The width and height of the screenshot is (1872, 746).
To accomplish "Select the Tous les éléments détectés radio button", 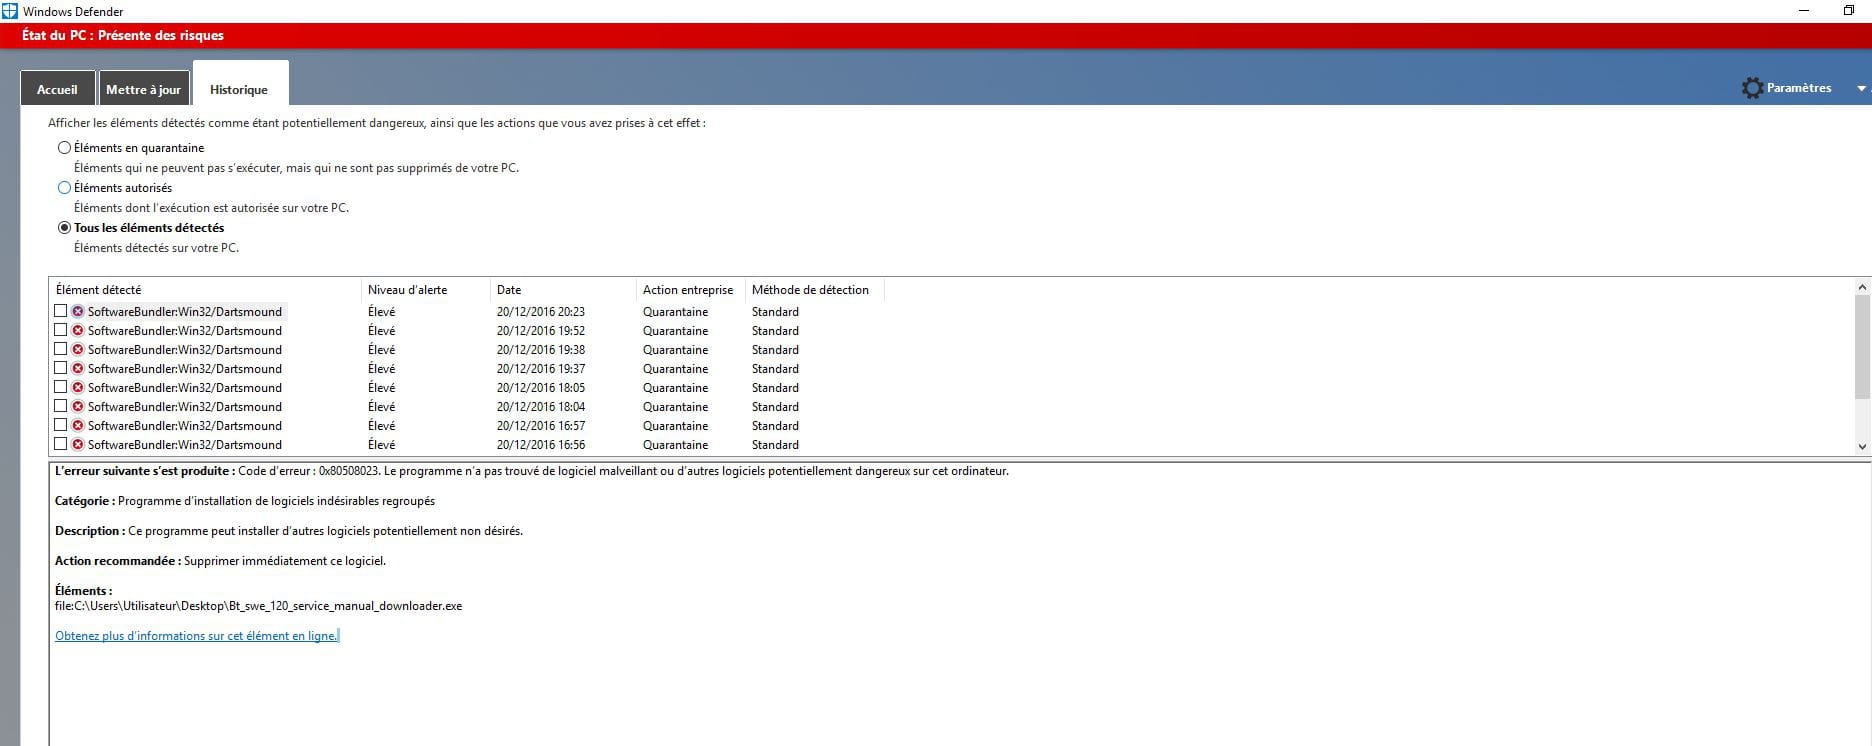I will [x=65, y=228].
